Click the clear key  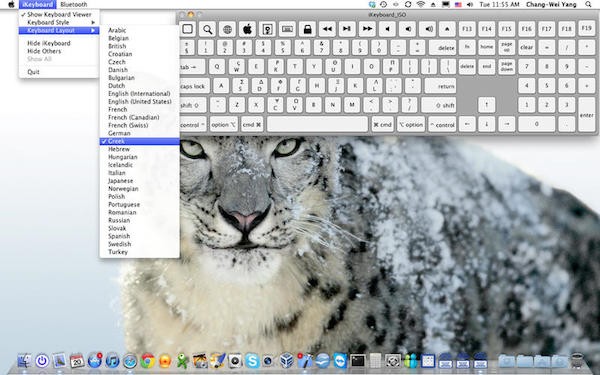click(x=527, y=47)
